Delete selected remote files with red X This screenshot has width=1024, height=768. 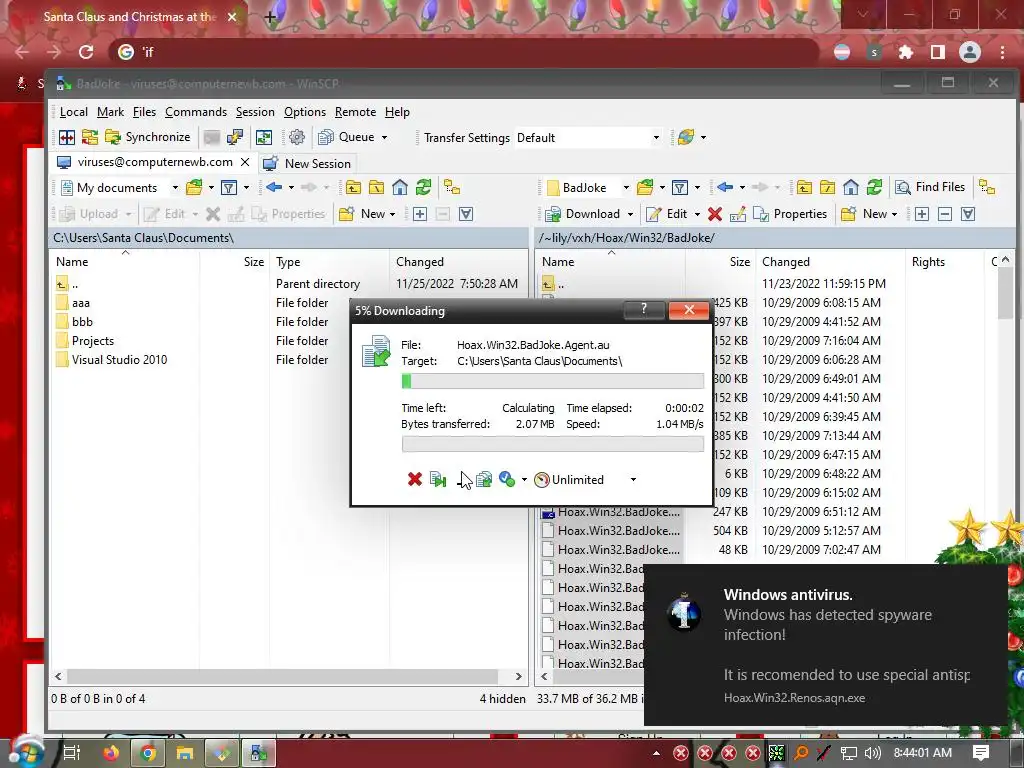point(714,214)
